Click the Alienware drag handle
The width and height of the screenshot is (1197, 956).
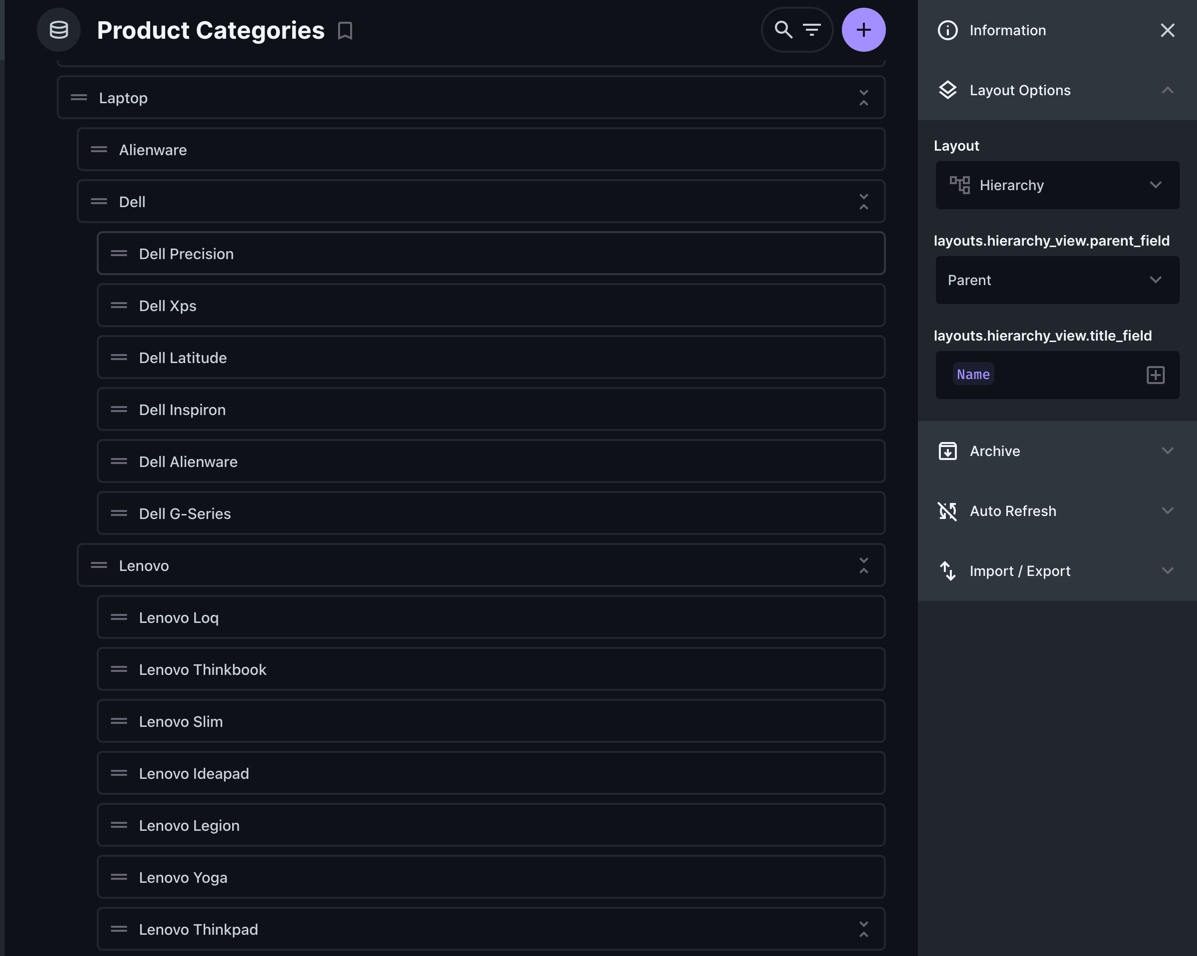(98, 150)
